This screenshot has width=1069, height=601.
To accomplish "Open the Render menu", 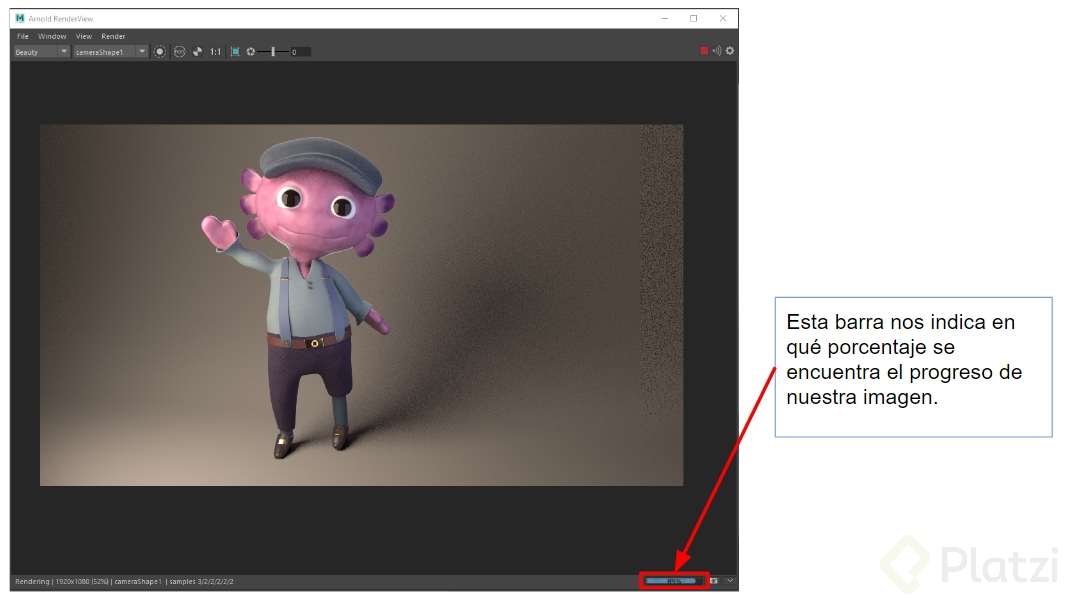I will [113, 36].
